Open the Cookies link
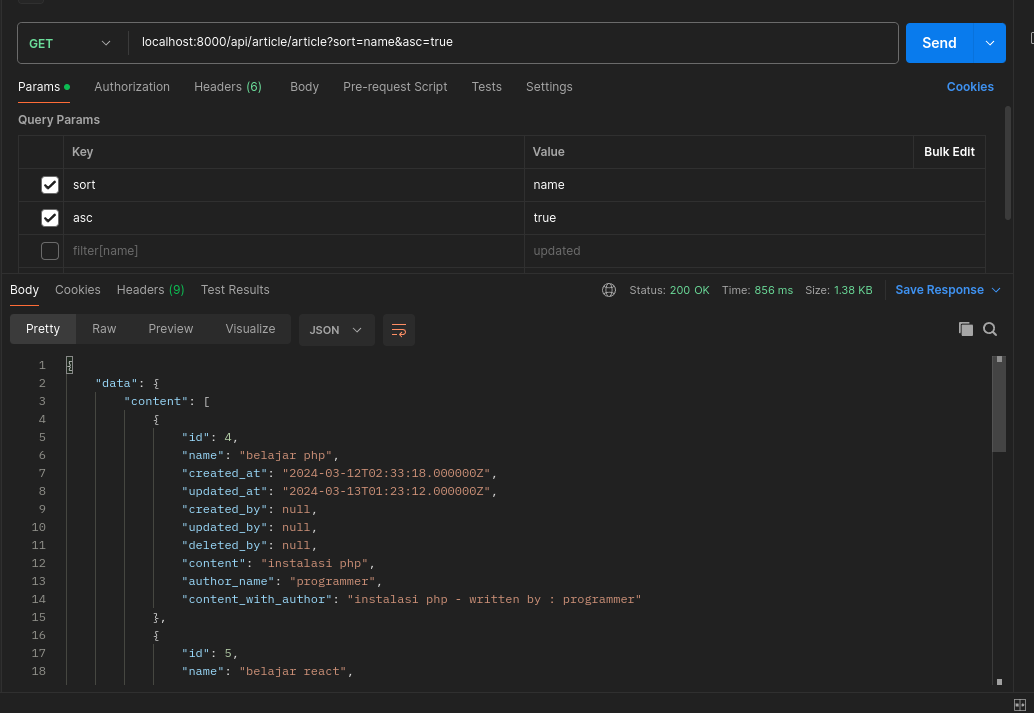 pos(970,87)
